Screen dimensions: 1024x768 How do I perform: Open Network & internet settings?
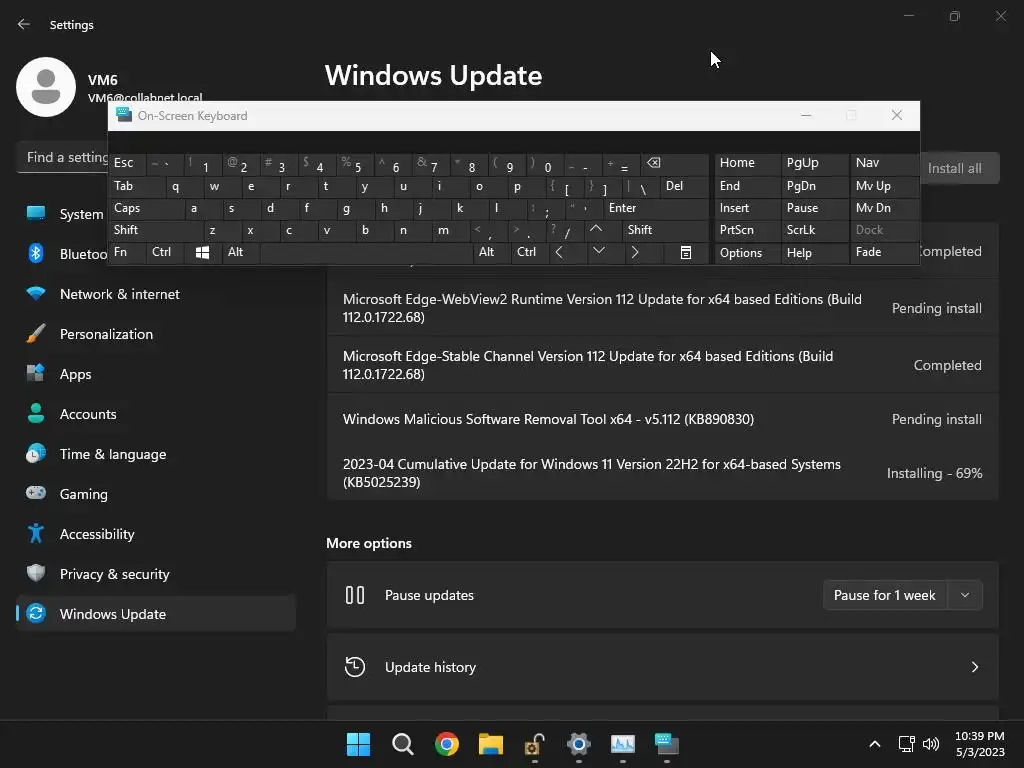click(x=155, y=294)
